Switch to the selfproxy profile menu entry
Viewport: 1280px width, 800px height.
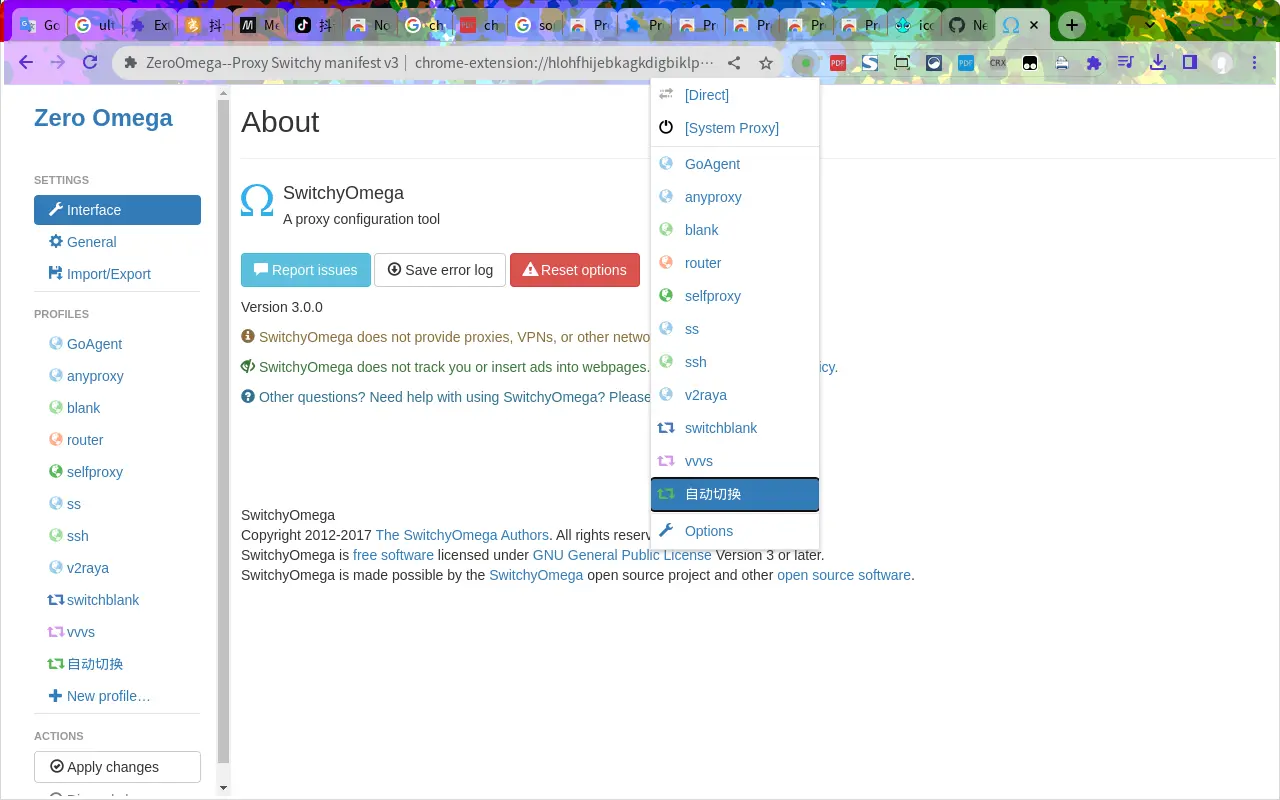coord(712,296)
